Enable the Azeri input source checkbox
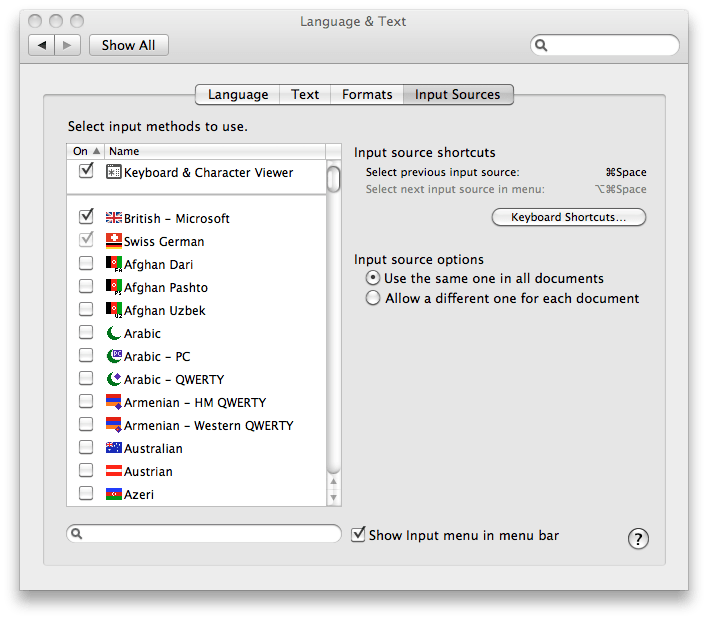 pyautogui.click(x=86, y=493)
